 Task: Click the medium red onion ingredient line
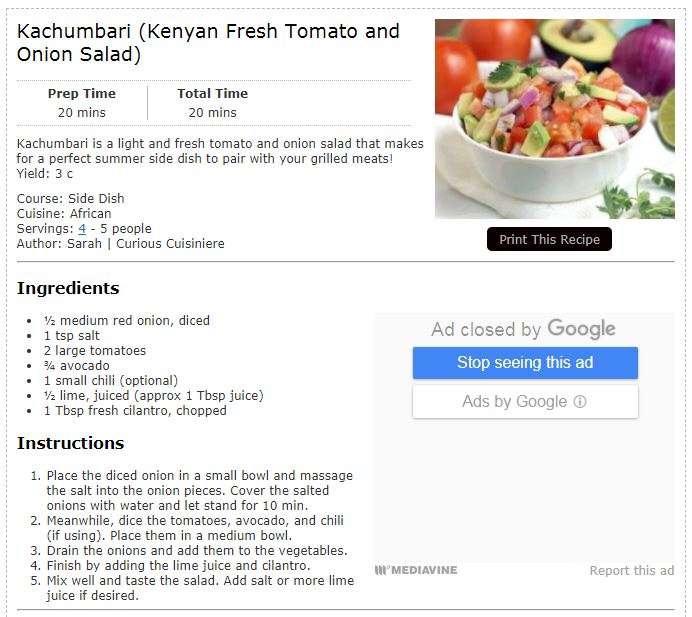pyautogui.click(x=127, y=321)
